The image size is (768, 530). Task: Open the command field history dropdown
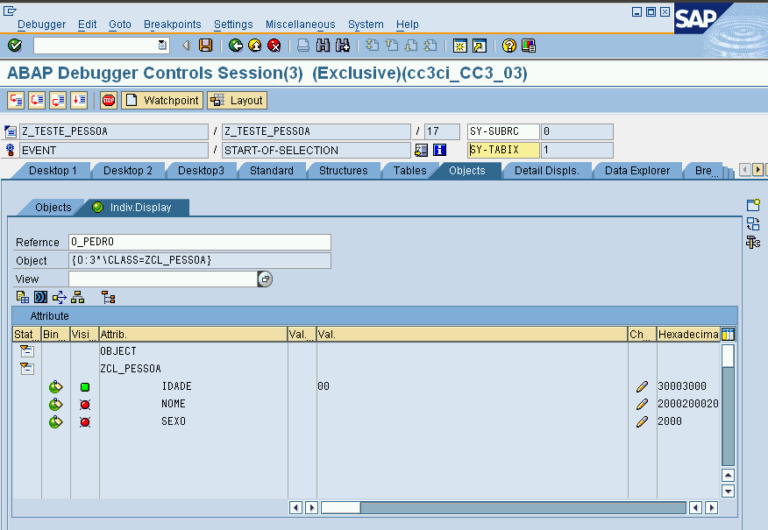162,45
